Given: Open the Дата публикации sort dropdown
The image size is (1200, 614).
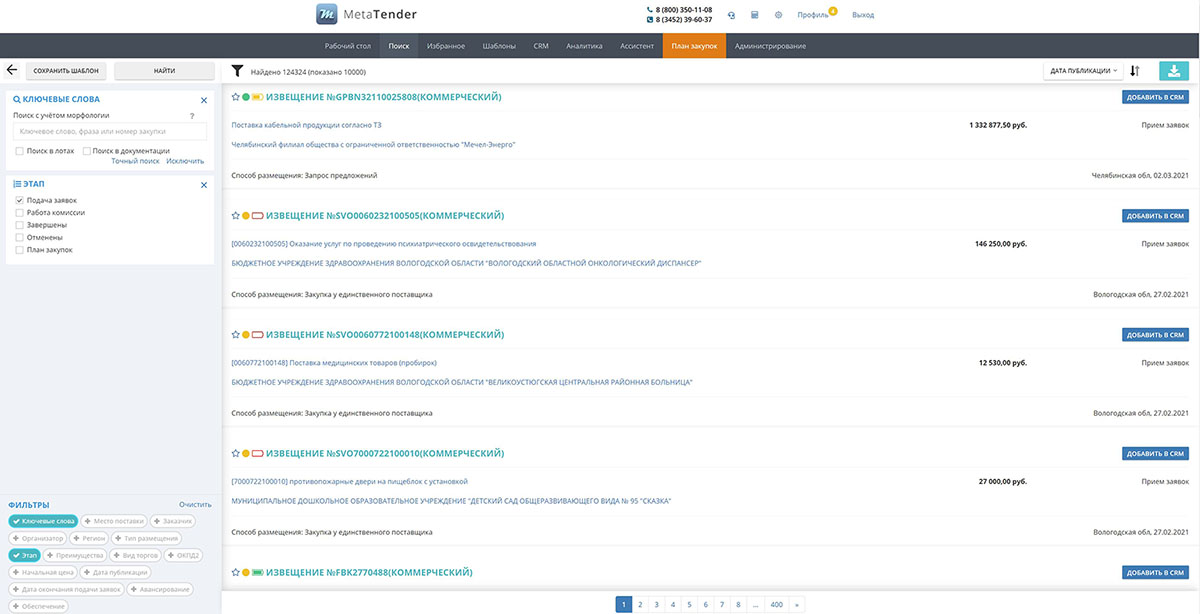Looking at the screenshot, I should click(1084, 71).
